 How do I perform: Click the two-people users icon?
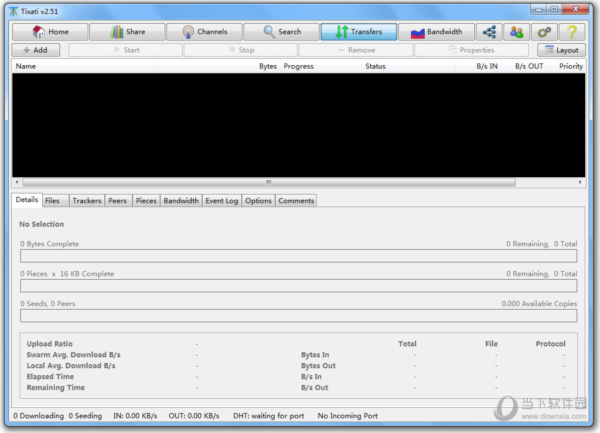coord(517,32)
